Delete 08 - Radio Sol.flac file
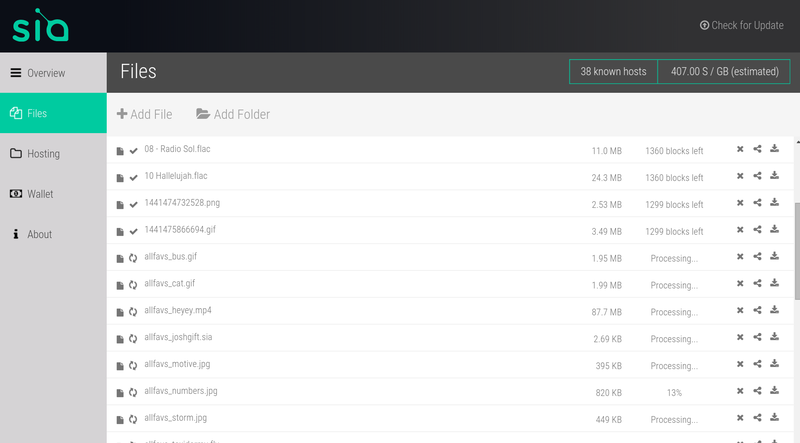 [740, 149]
